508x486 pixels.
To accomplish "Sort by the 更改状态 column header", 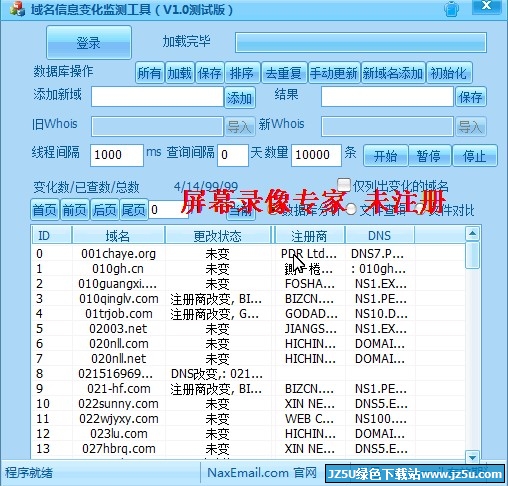I will point(218,236).
